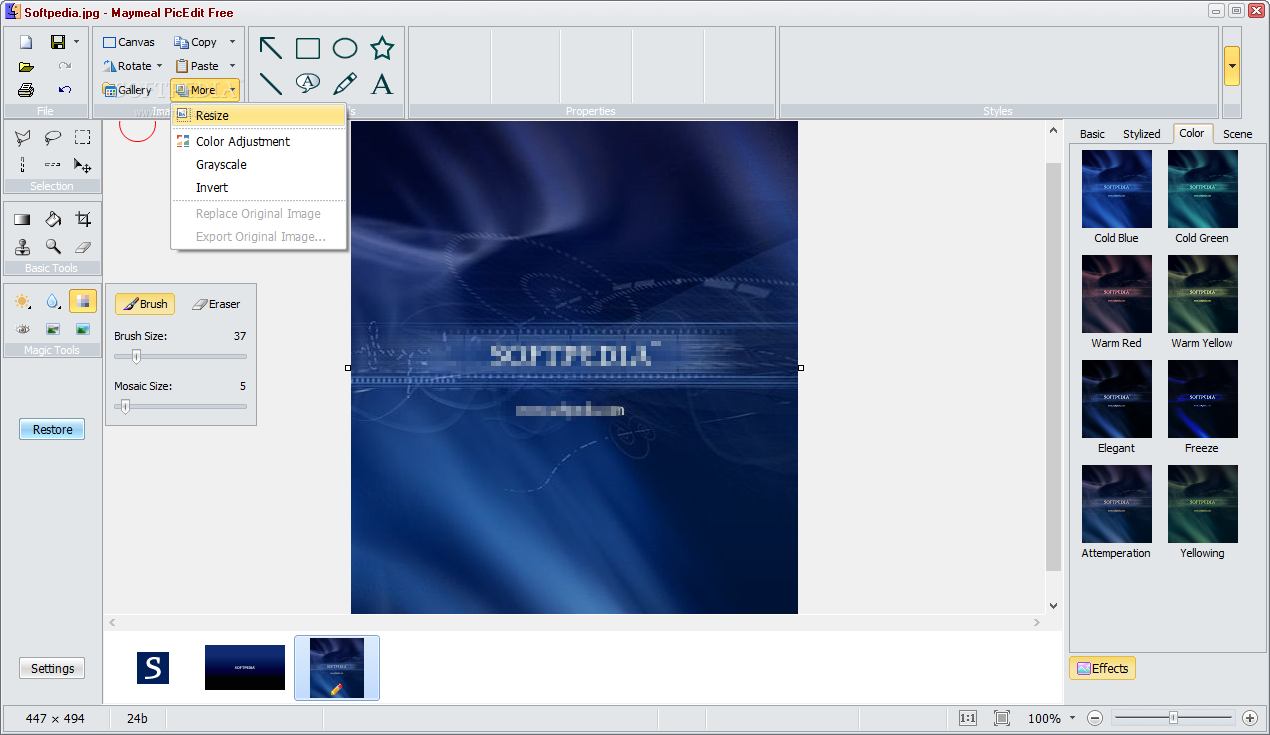Switch to the Scene effects tab

coord(1237,134)
